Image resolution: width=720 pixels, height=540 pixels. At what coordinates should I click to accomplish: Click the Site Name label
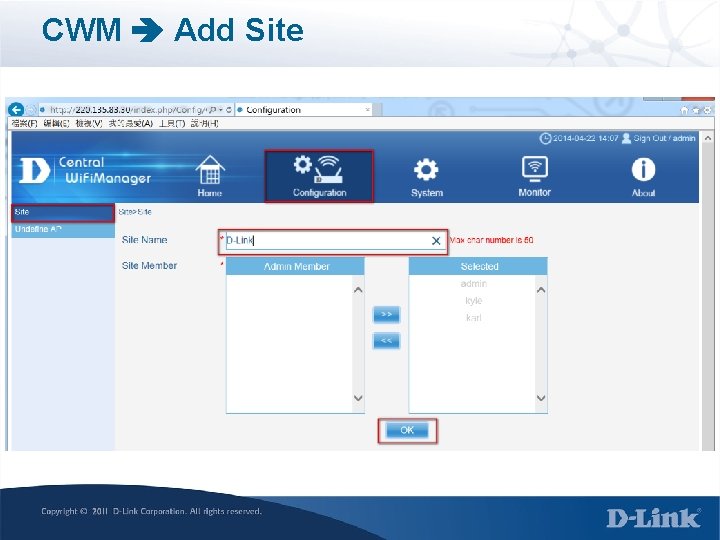(144, 240)
